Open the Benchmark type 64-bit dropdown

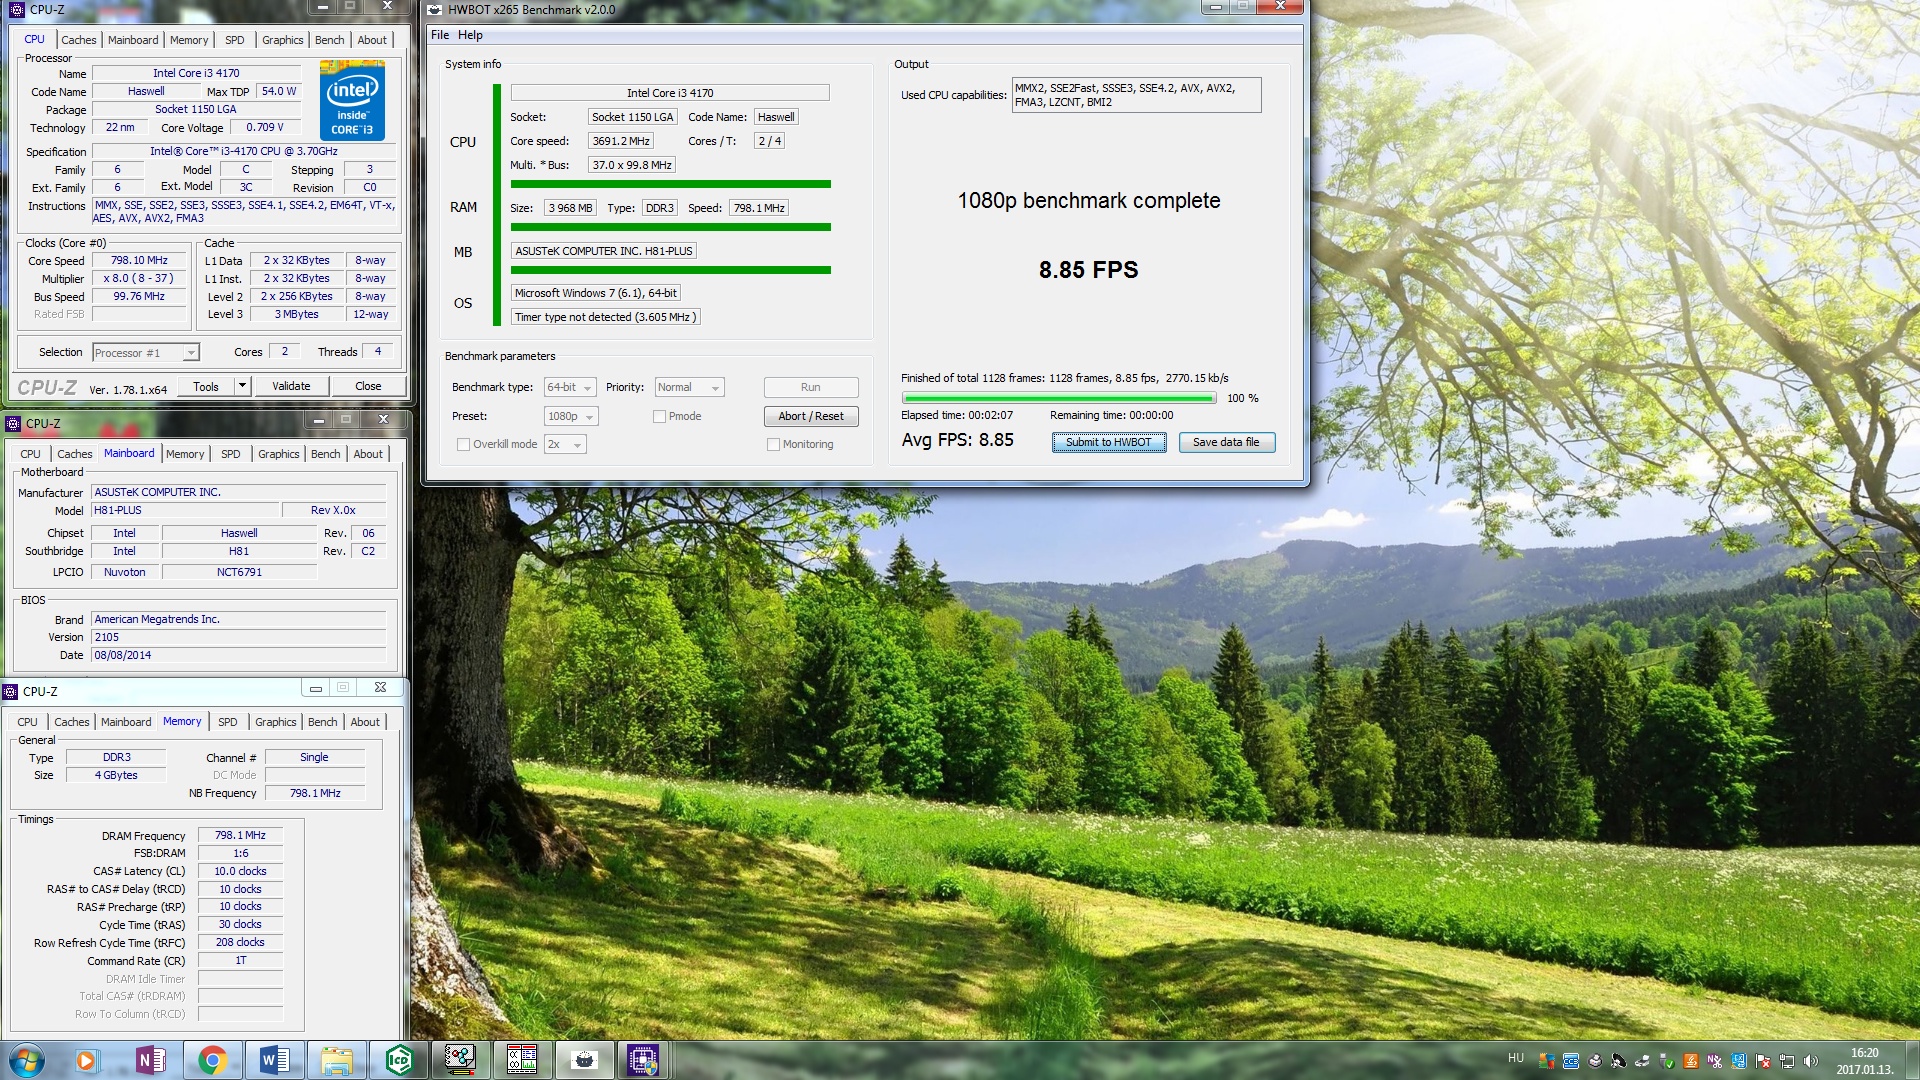570,388
